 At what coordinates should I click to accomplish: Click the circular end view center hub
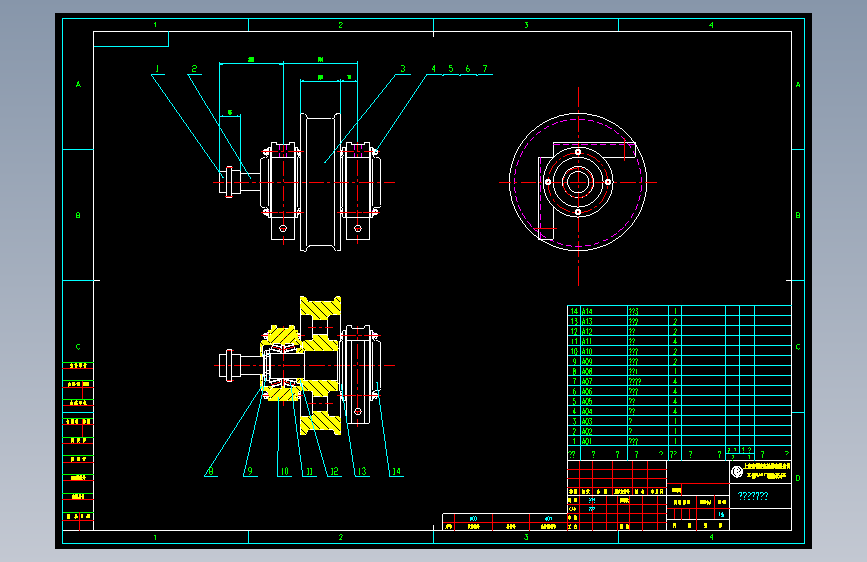[578, 181]
